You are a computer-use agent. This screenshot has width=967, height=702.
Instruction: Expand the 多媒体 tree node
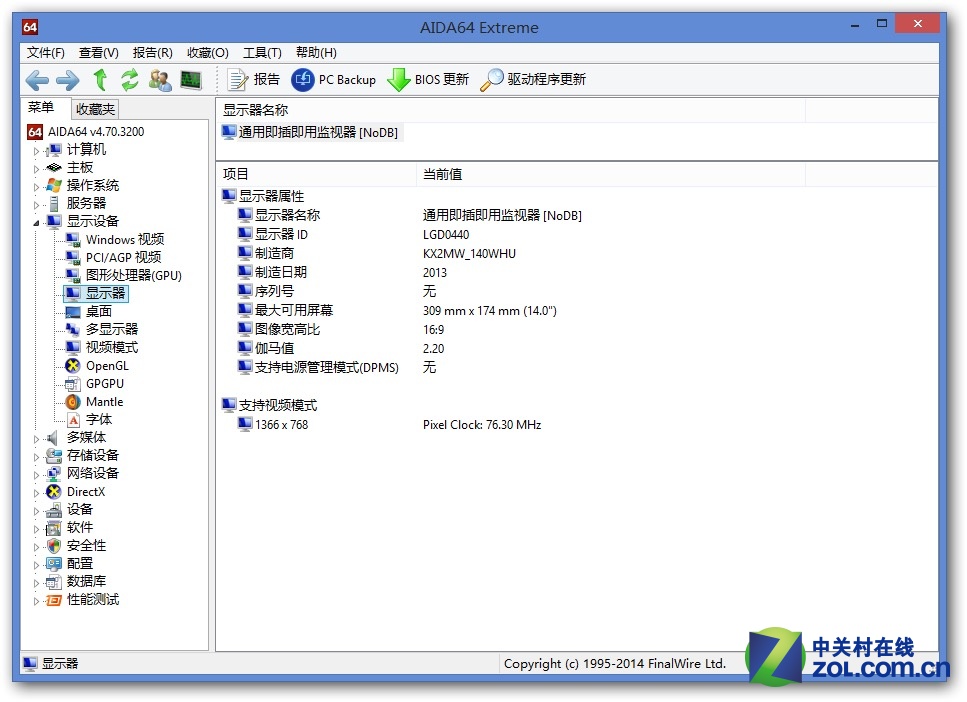pos(36,439)
